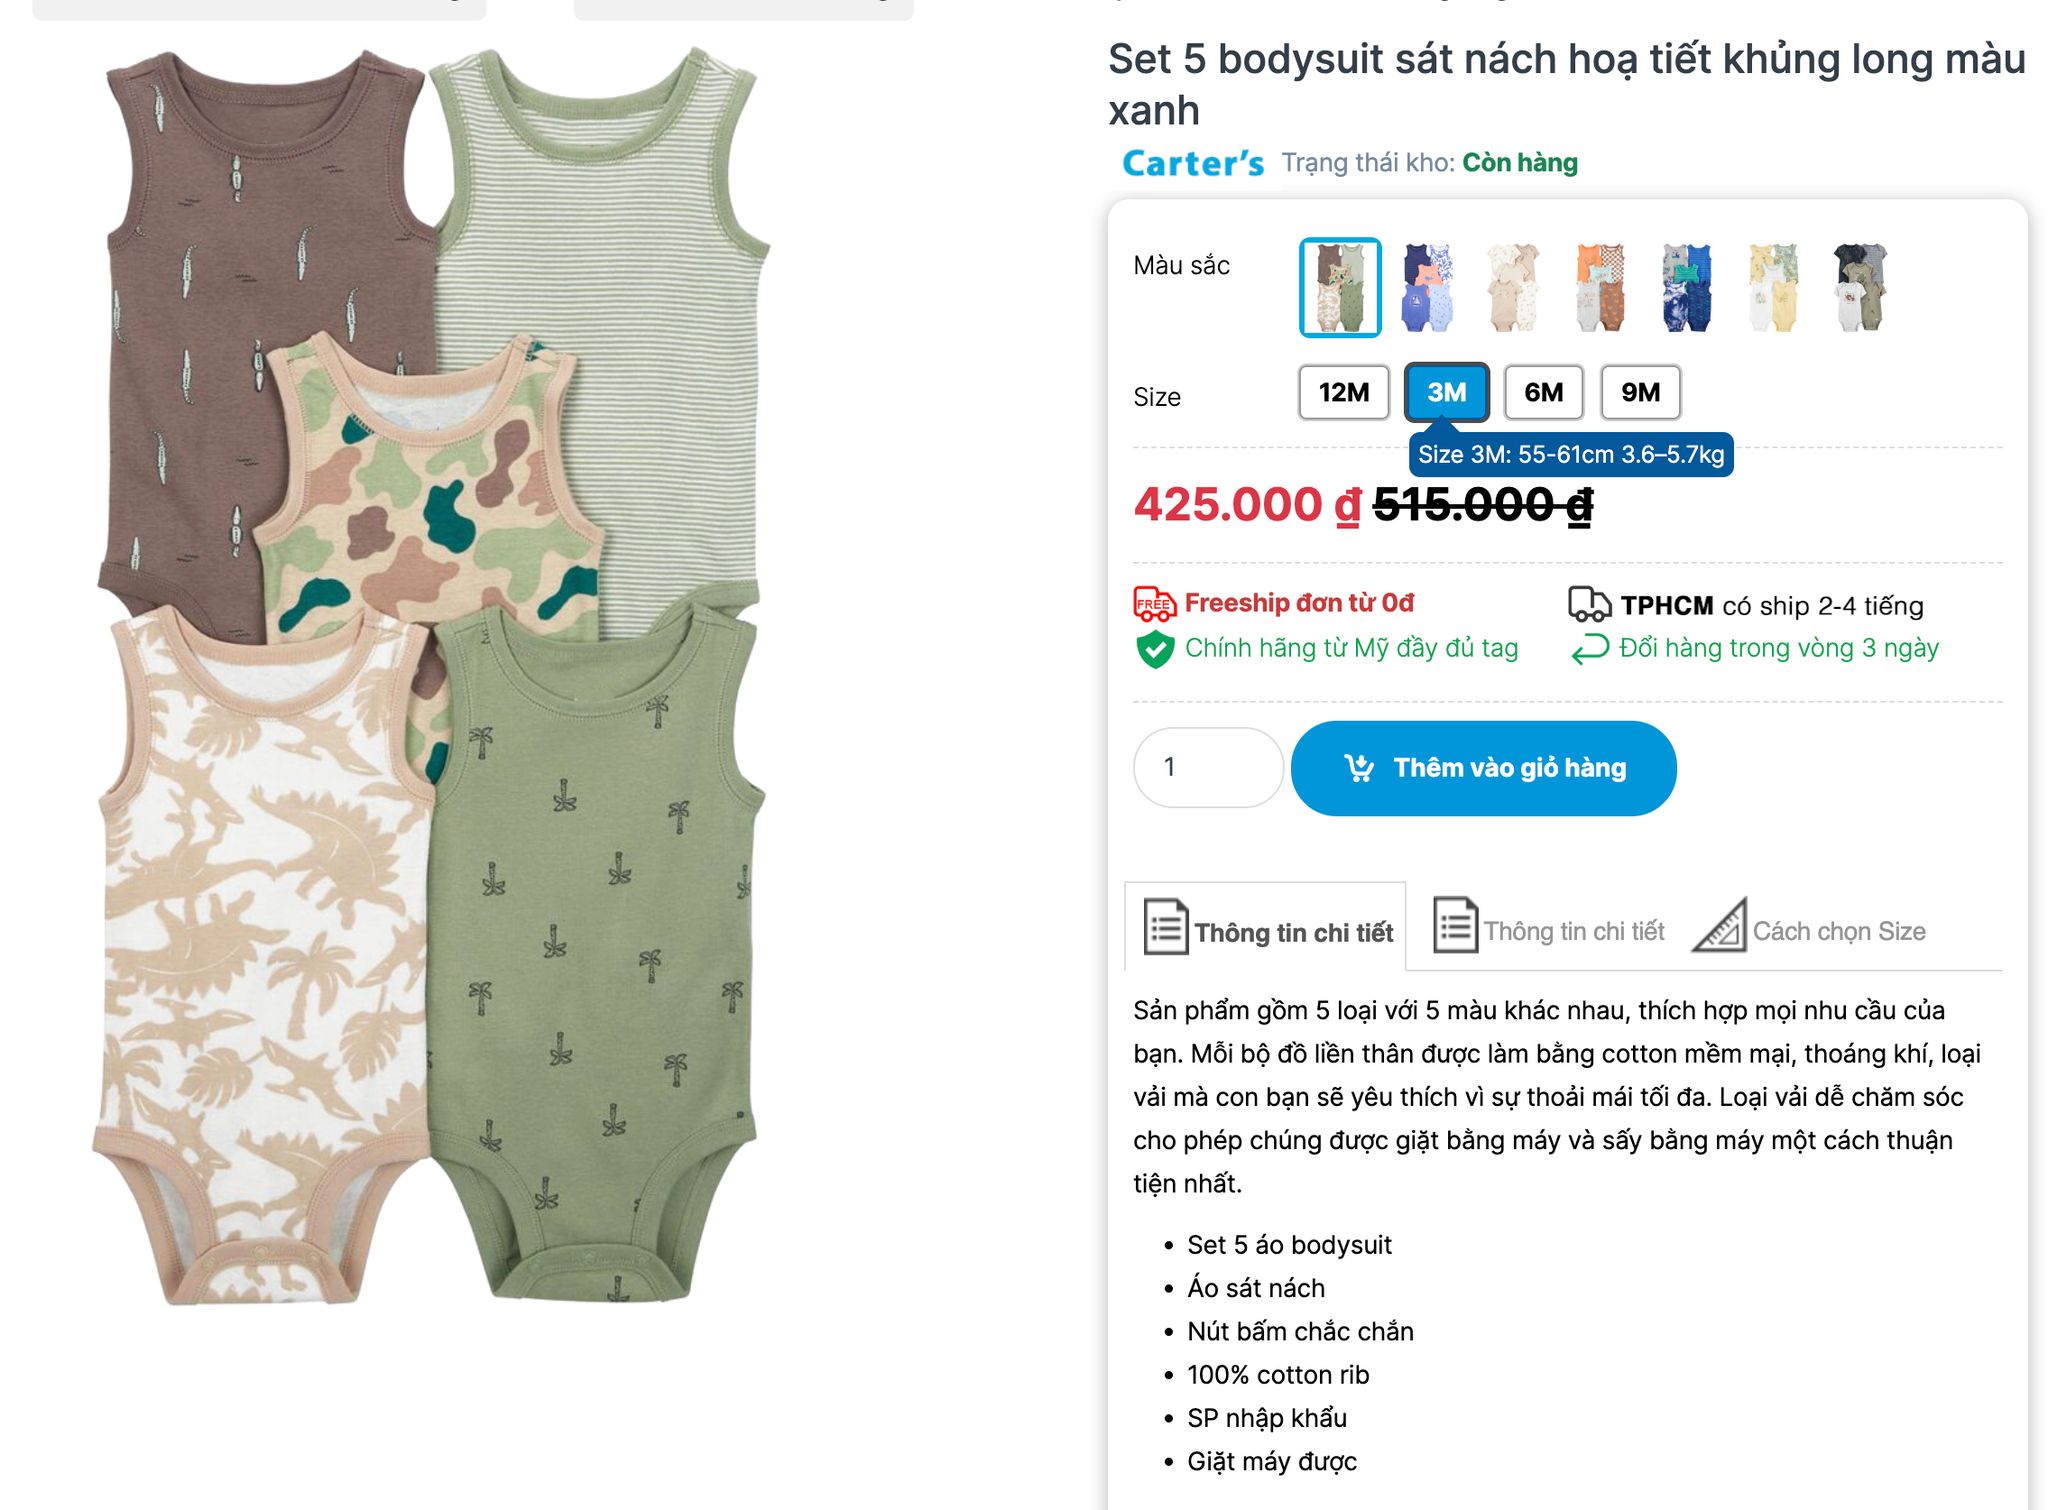Viewport: 2048px width, 1510px height.
Task: Click the ruler icon beside Cách chọn Size
Action: pyautogui.click(x=1719, y=926)
